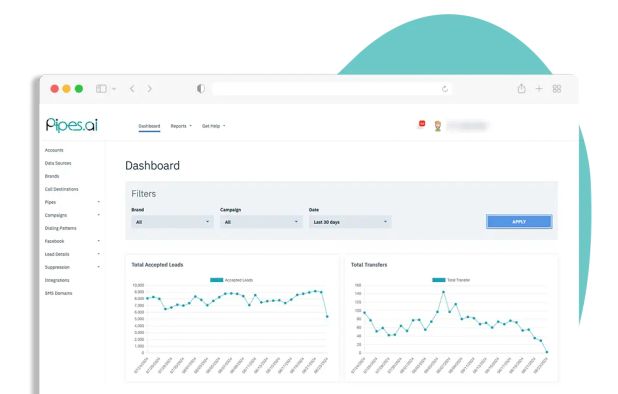Open the Get Help menu

pos(214,126)
